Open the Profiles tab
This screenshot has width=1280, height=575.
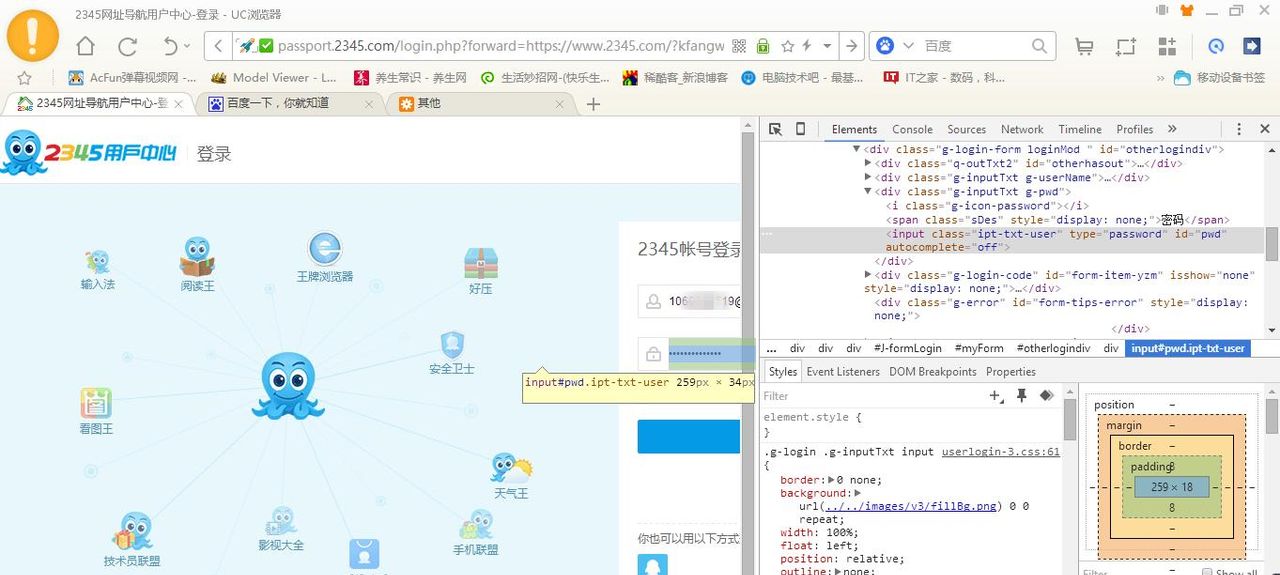tap(1135, 129)
